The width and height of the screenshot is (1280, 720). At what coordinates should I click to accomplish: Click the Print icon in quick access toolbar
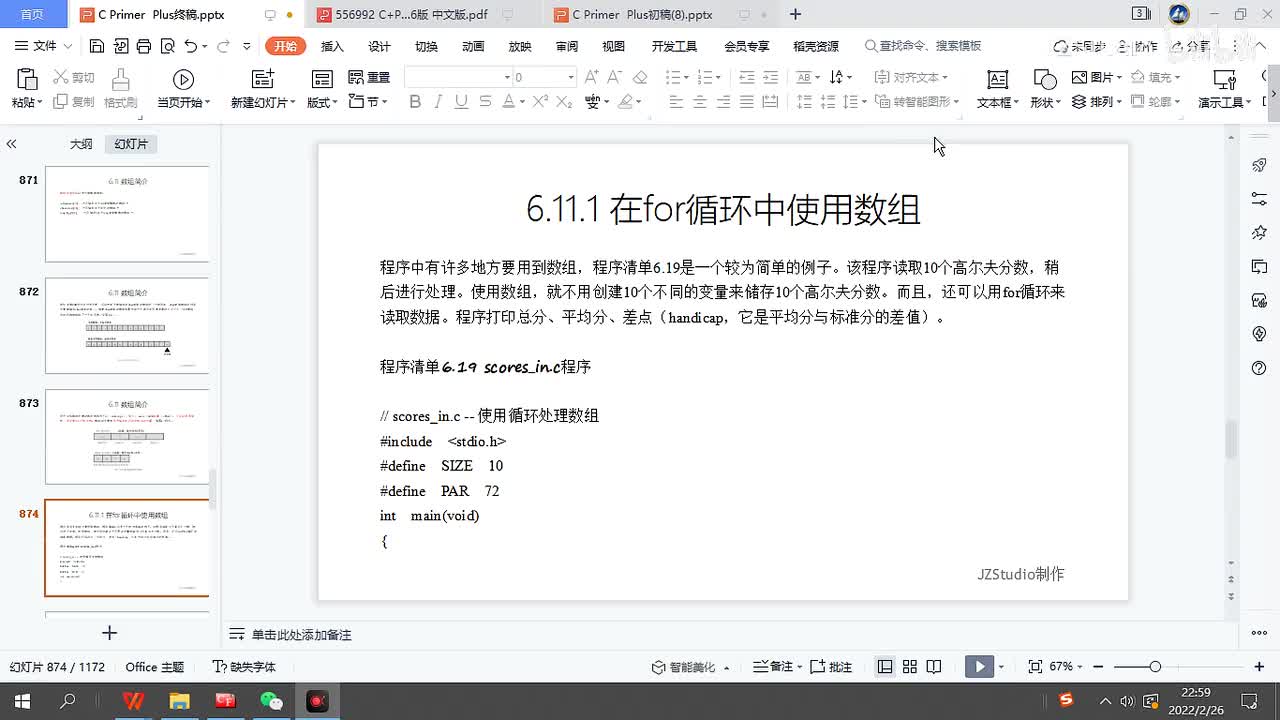coord(143,46)
